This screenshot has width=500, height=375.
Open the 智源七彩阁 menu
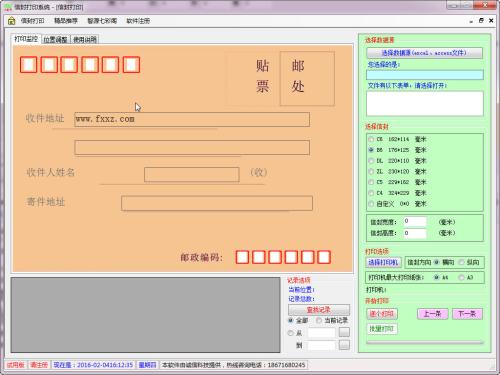click(x=102, y=21)
